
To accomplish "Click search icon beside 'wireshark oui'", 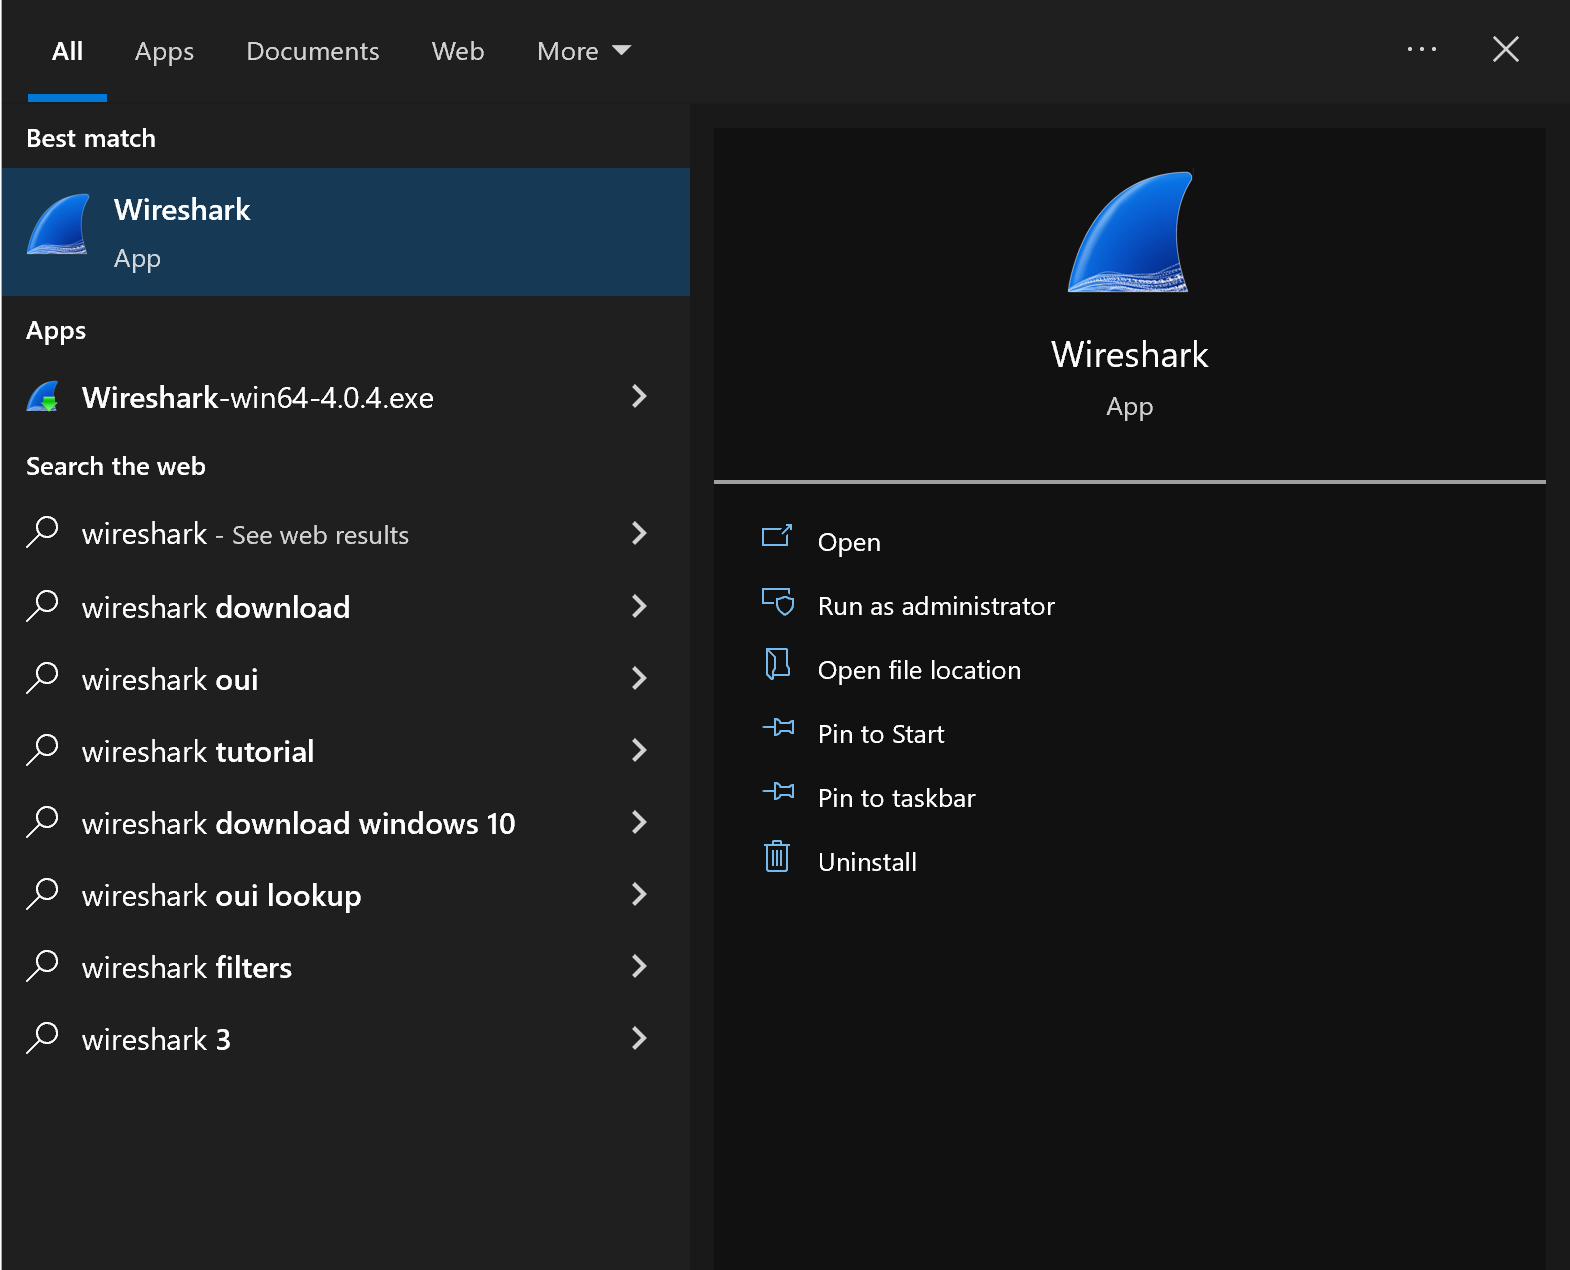I will 43,677.
